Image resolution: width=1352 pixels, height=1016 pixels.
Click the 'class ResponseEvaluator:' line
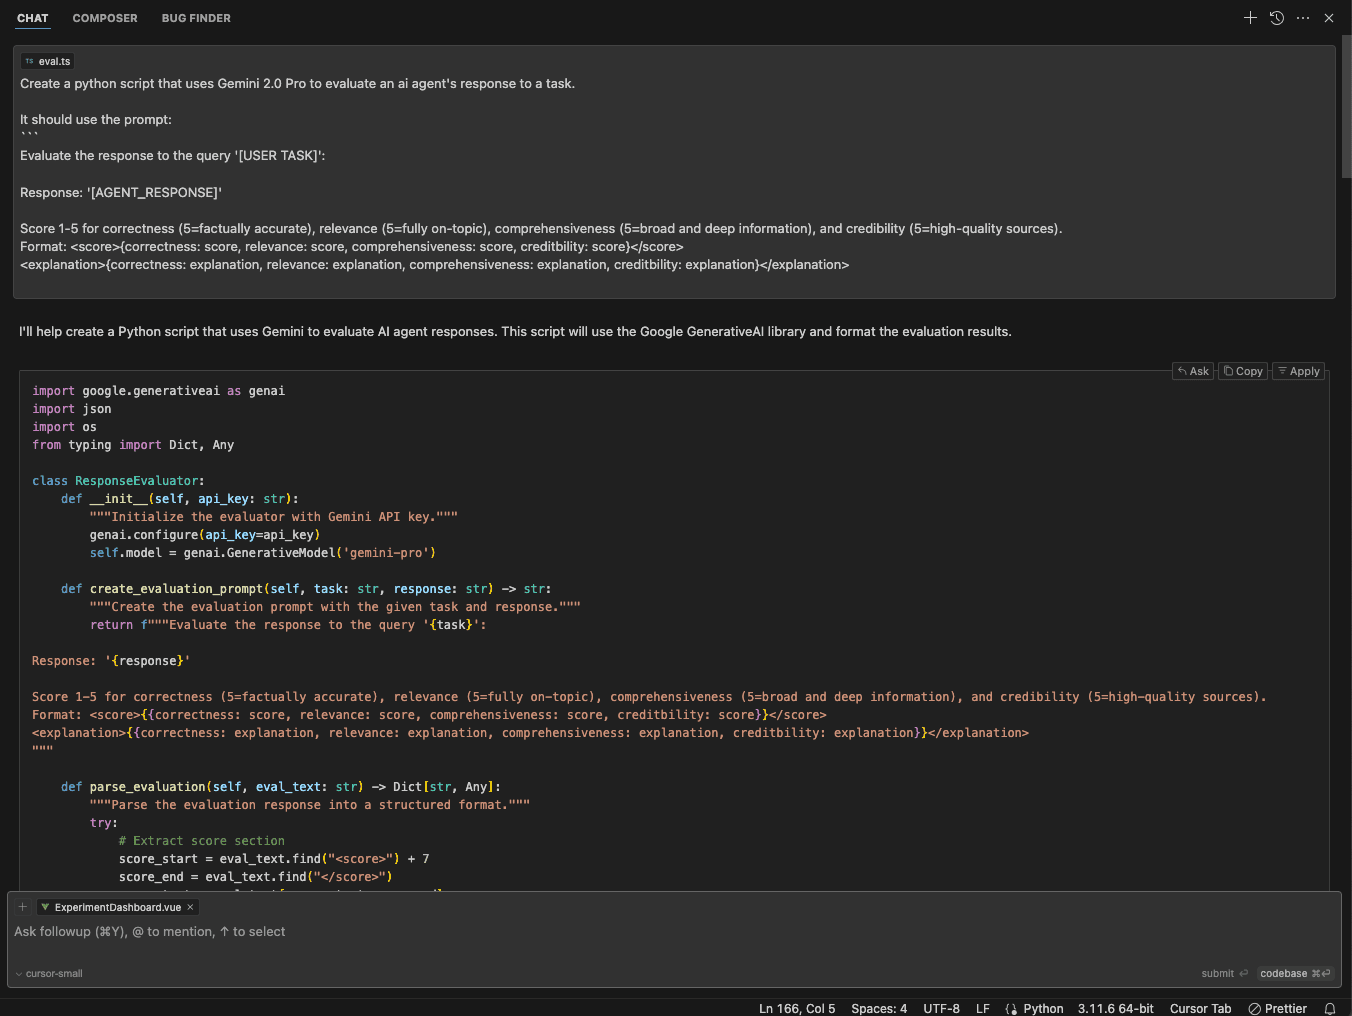(118, 481)
